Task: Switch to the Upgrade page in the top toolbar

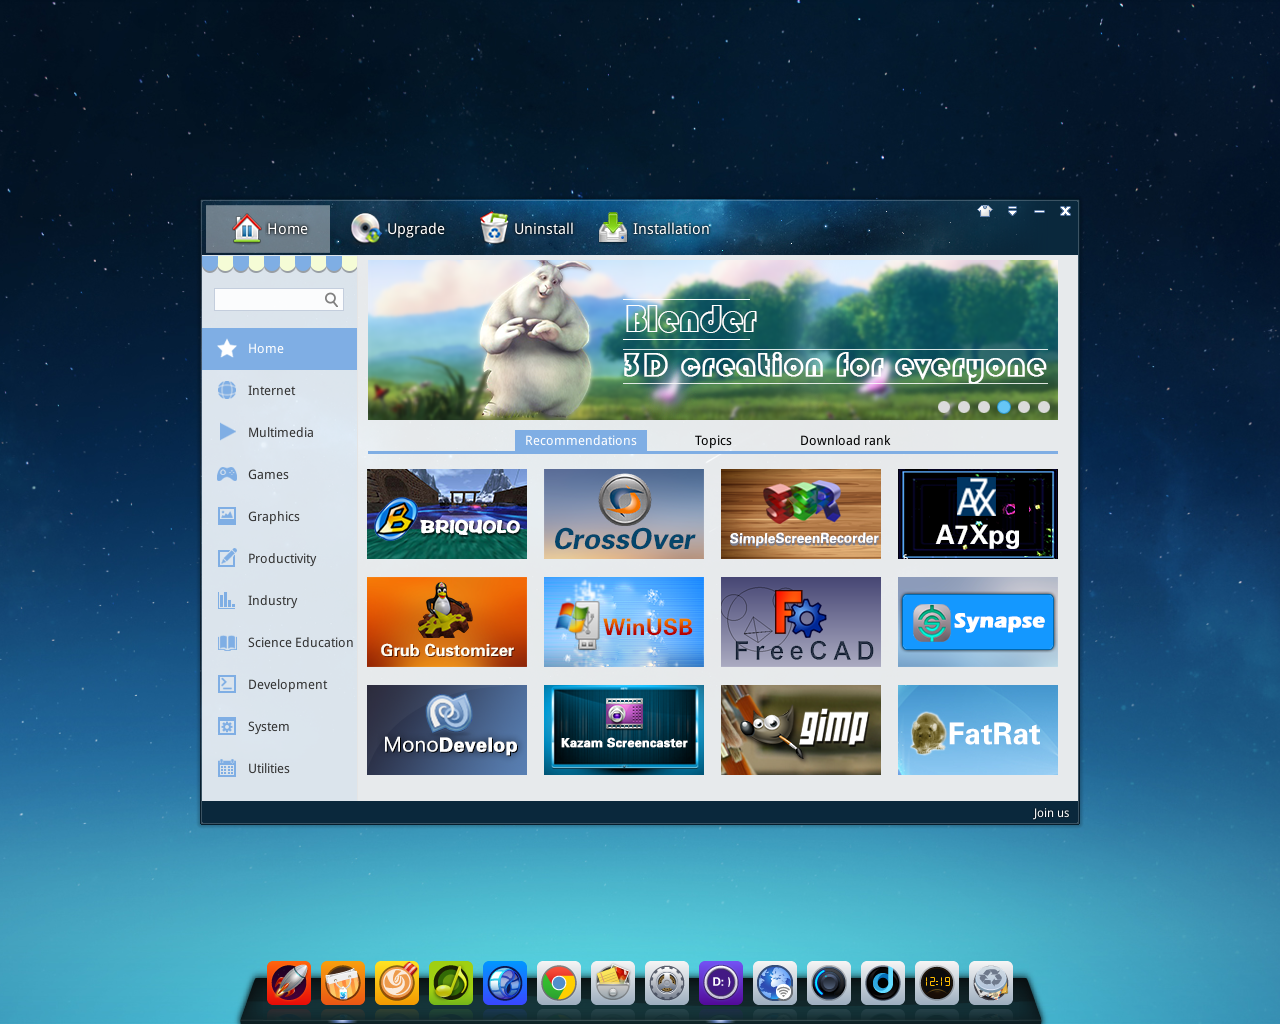Action: pos(398,229)
